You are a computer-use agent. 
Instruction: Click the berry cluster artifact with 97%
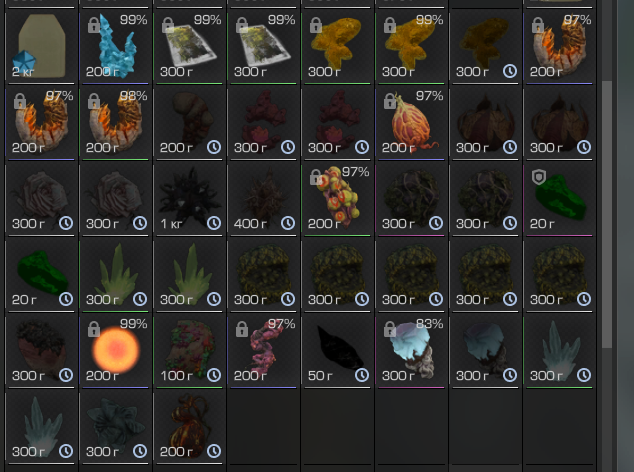point(337,198)
